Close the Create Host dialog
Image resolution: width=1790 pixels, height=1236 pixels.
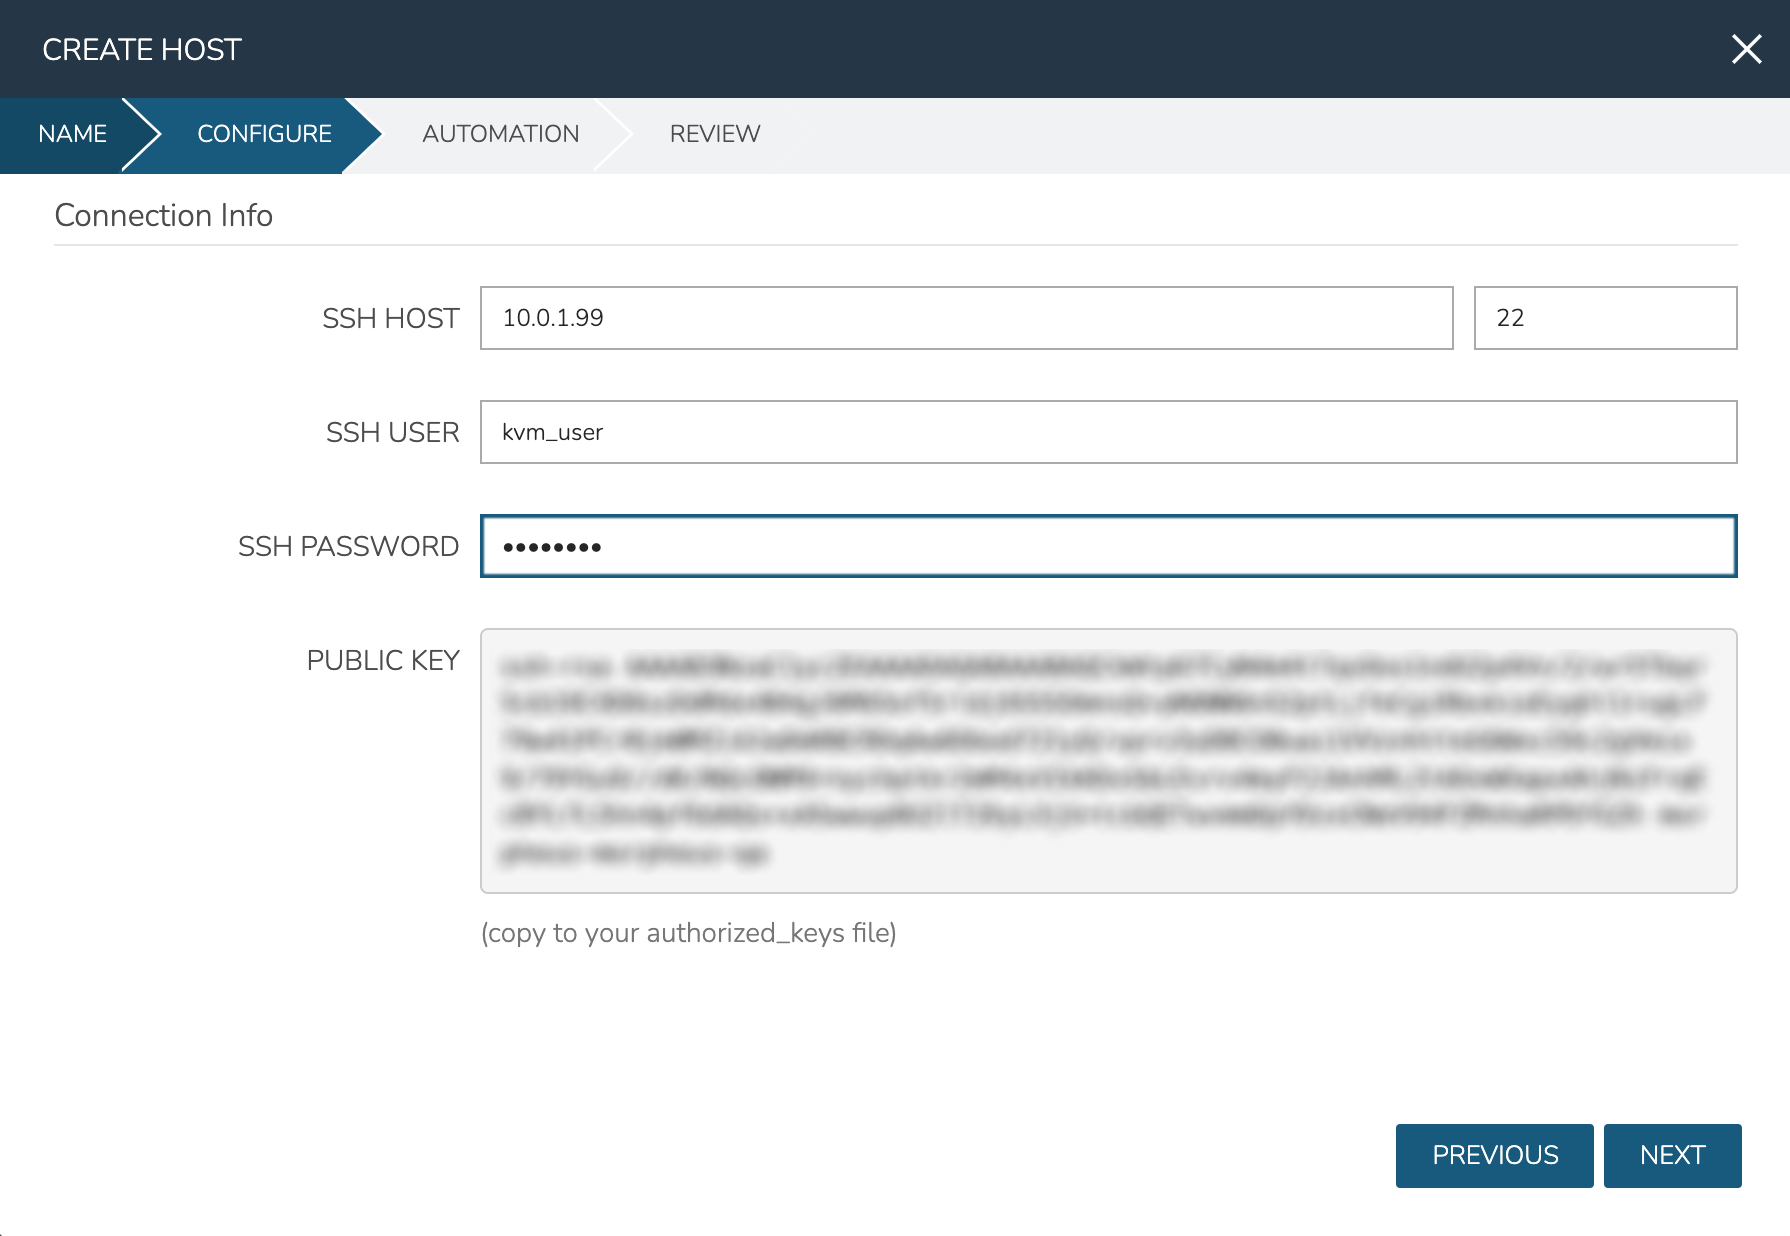[1746, 49]
